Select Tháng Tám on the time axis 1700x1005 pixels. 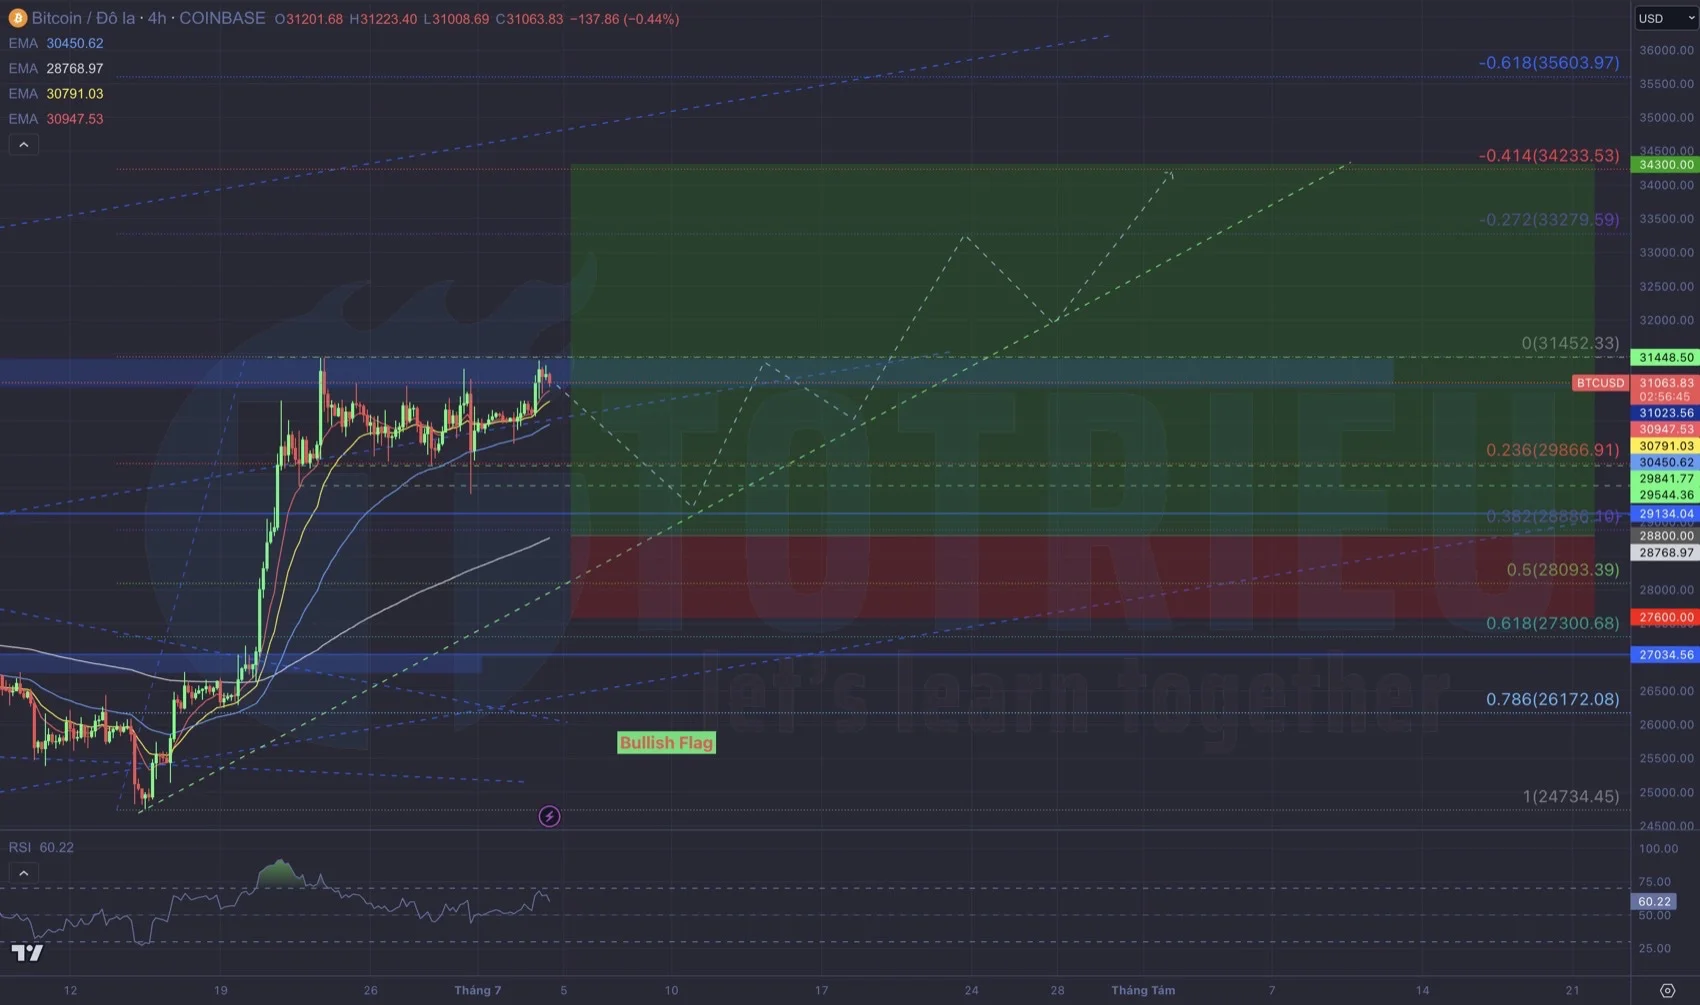[x=1143, y=990]
